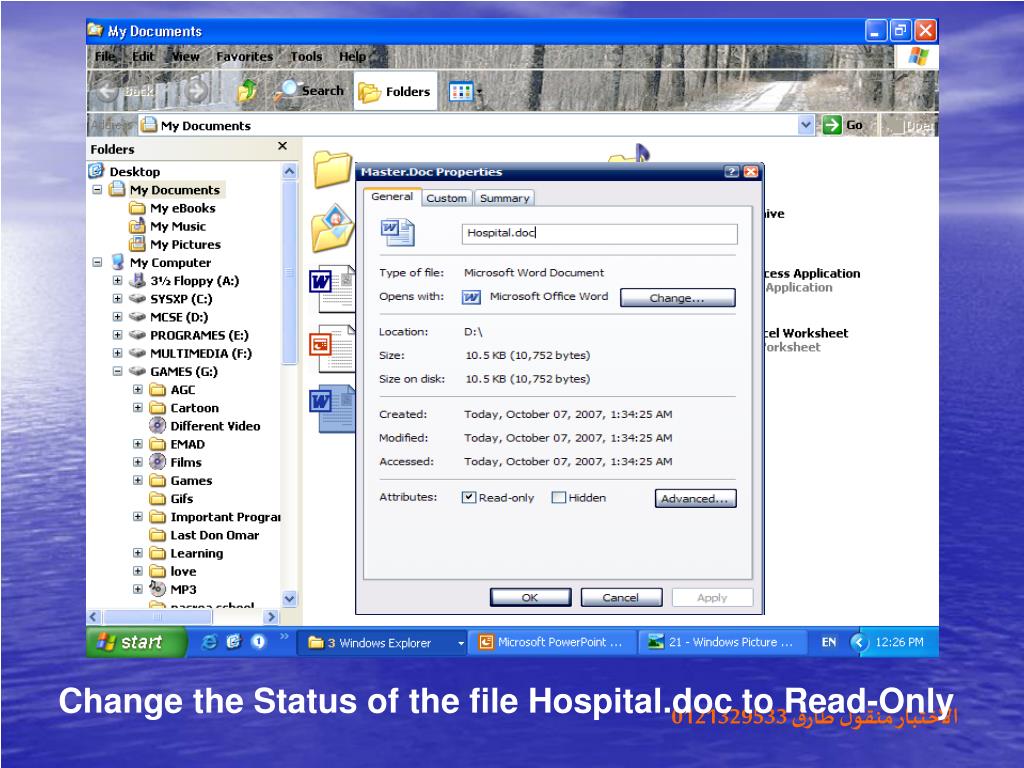This screenshot has height=768, width=1024.
Task: Expand the Learning folder node
Action: tap(138, 553)
